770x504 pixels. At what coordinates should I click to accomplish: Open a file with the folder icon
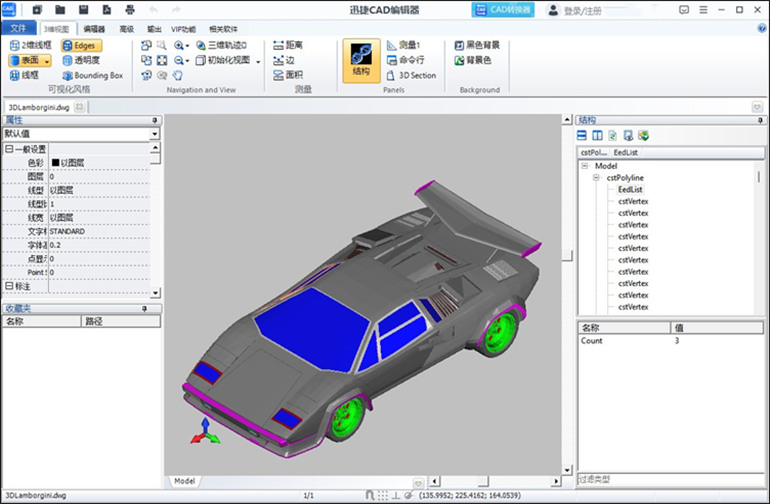60,9
